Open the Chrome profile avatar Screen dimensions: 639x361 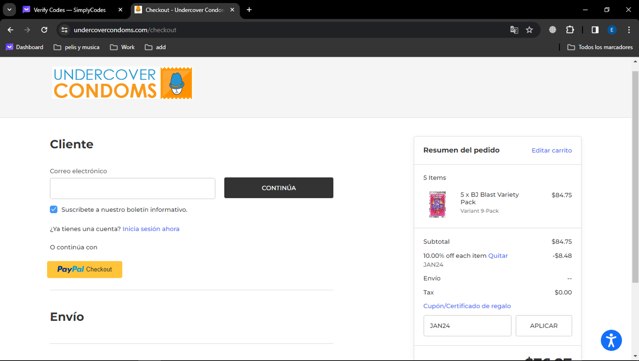612,30
